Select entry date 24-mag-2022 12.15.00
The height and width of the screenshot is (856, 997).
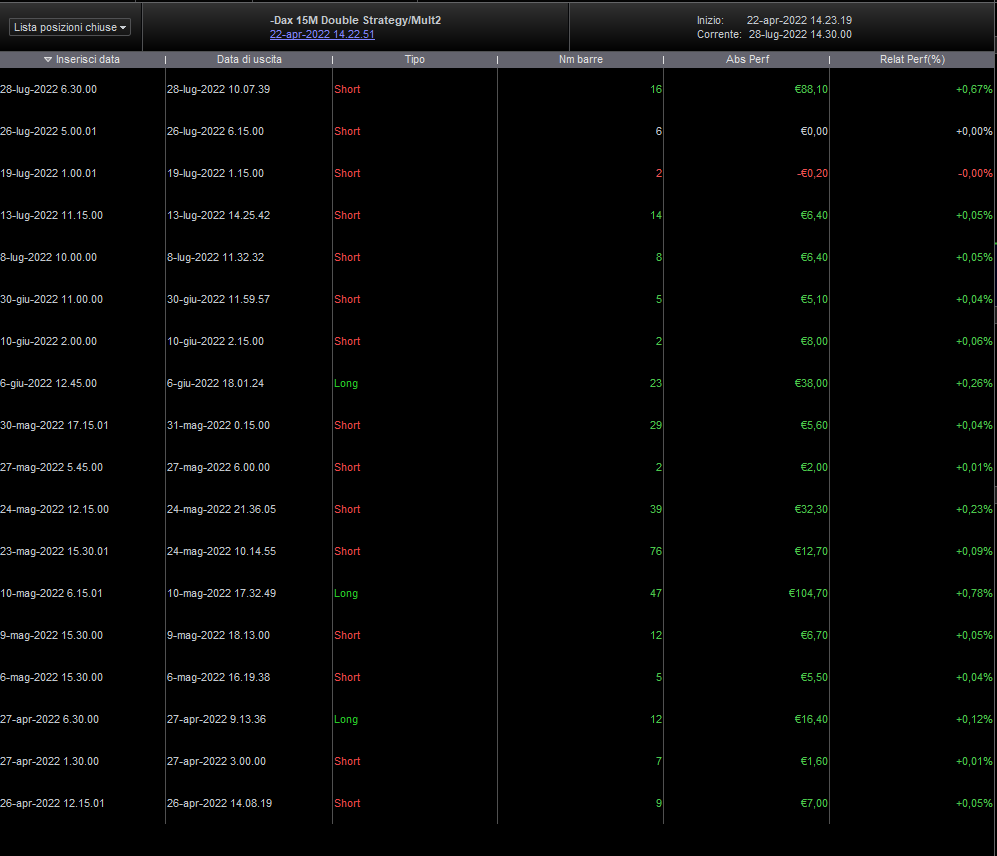click(55, 509)
